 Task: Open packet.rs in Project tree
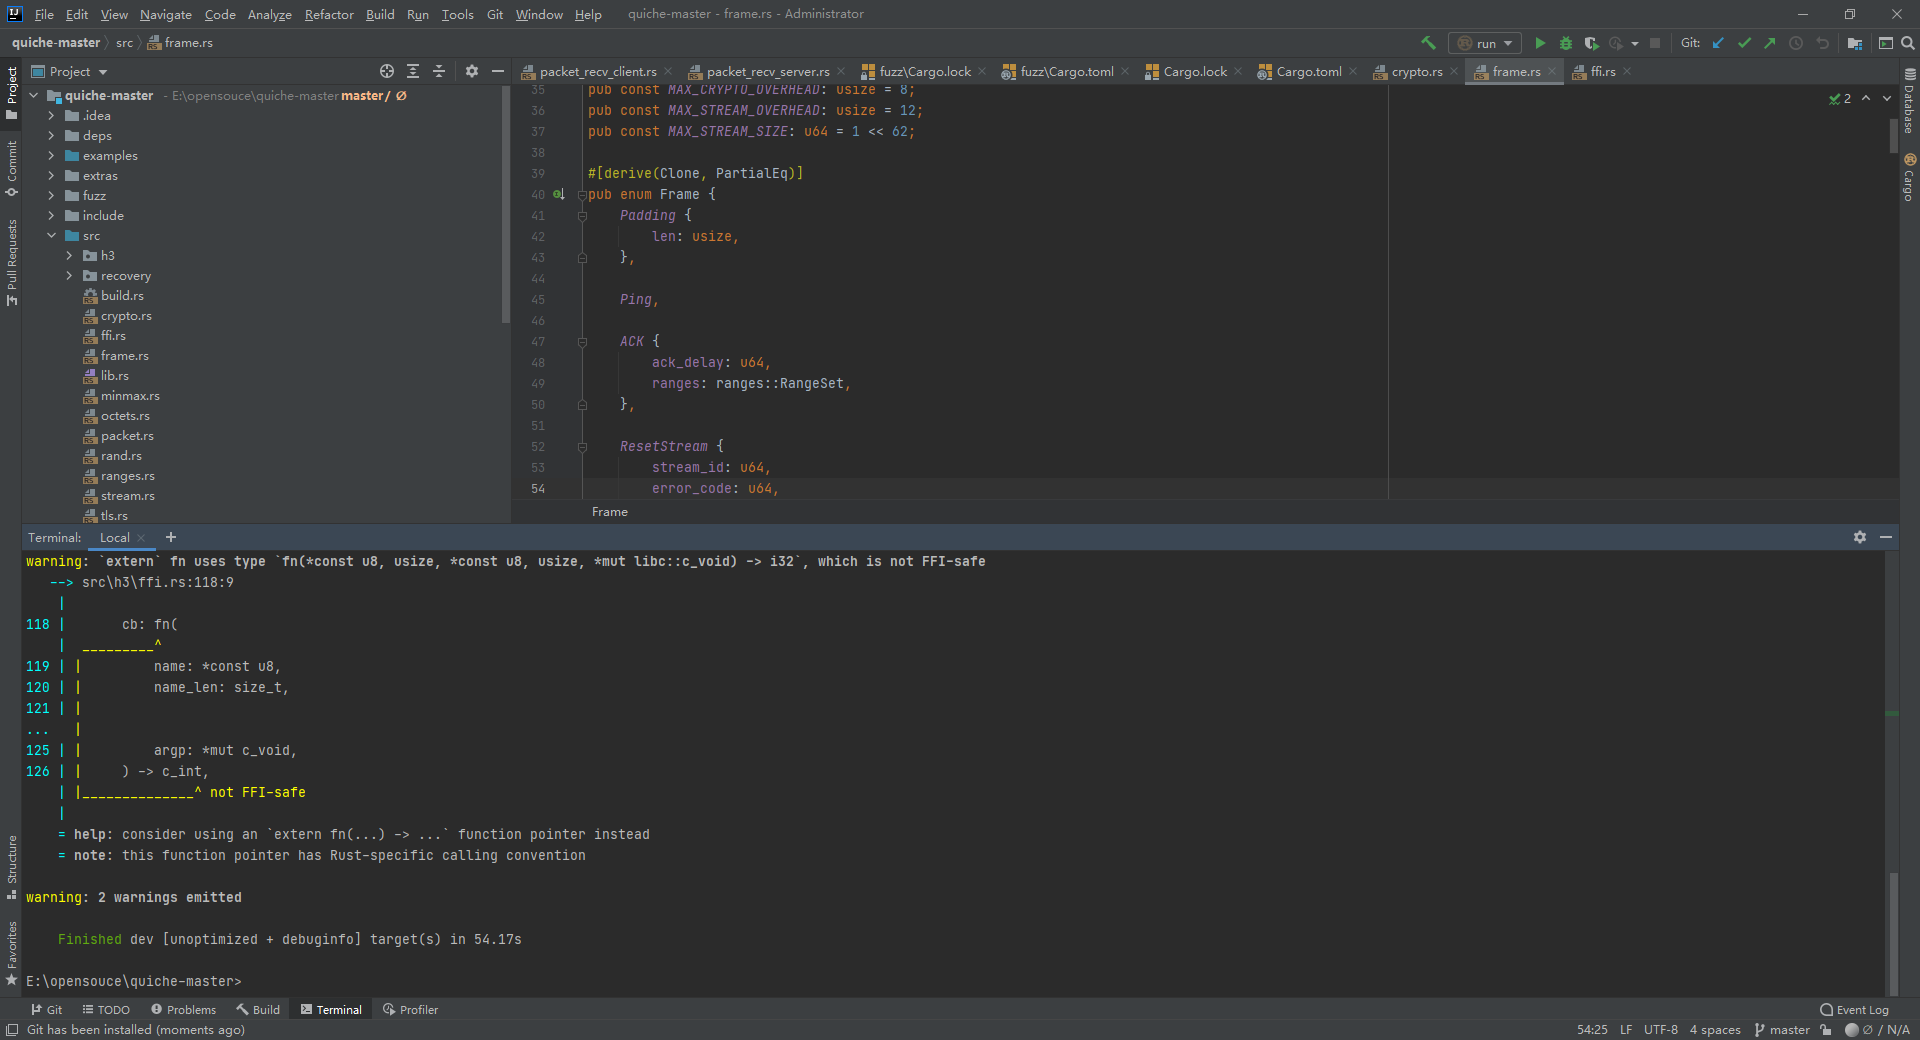click(x=127, y=436)
